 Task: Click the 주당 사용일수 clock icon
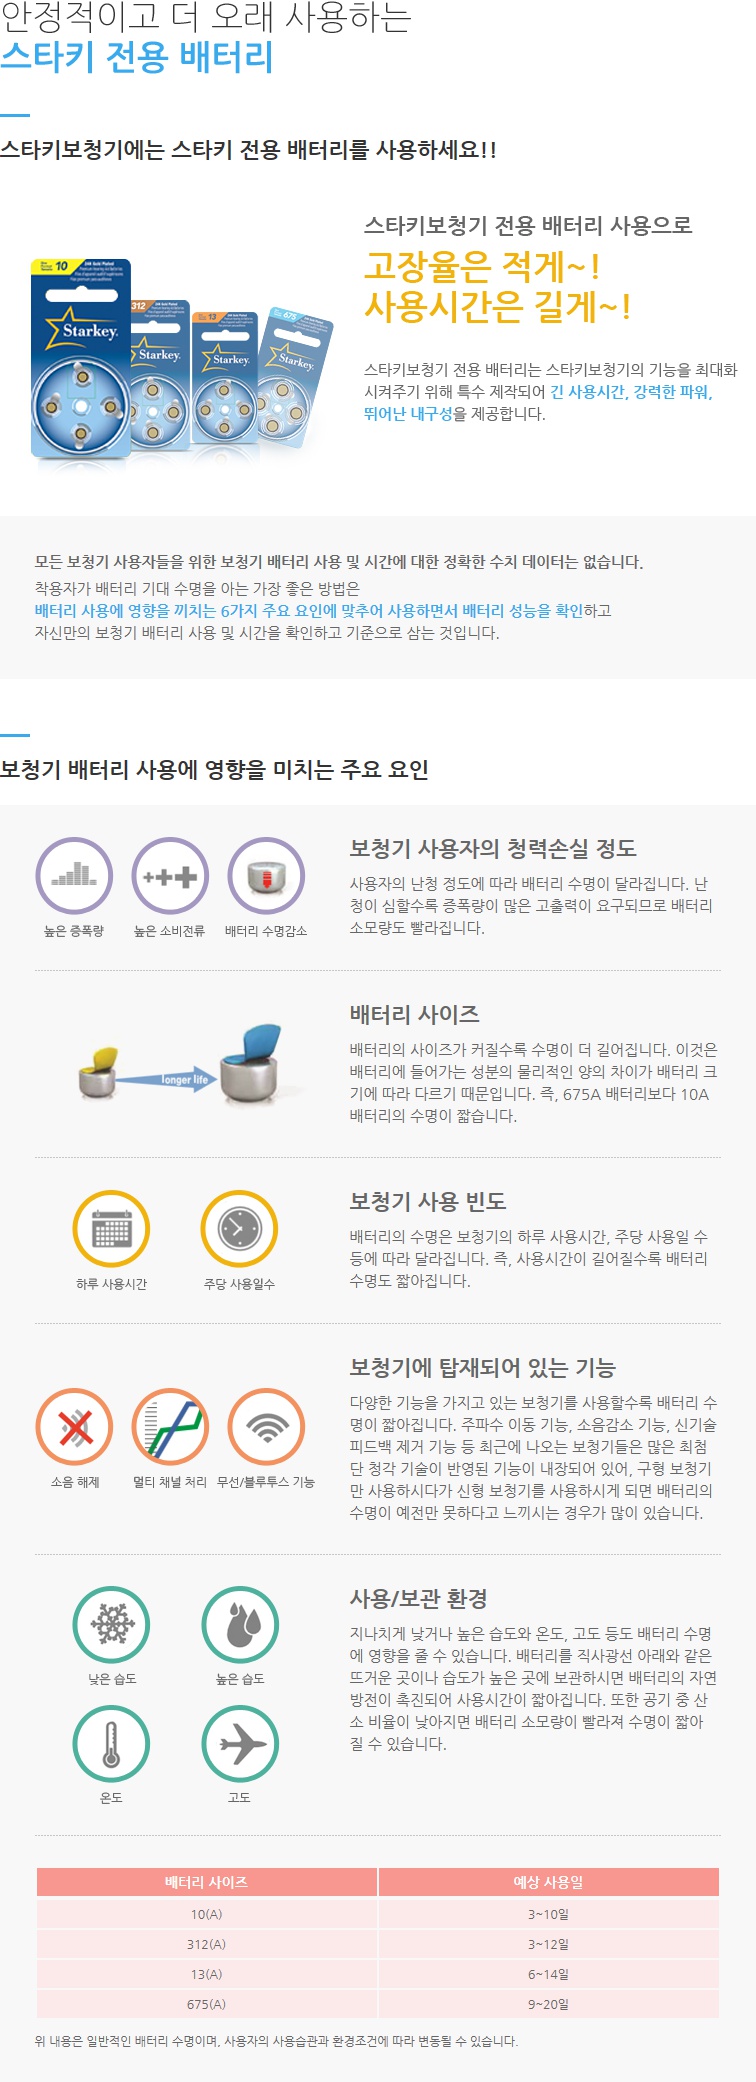[x=239, y=1229]
